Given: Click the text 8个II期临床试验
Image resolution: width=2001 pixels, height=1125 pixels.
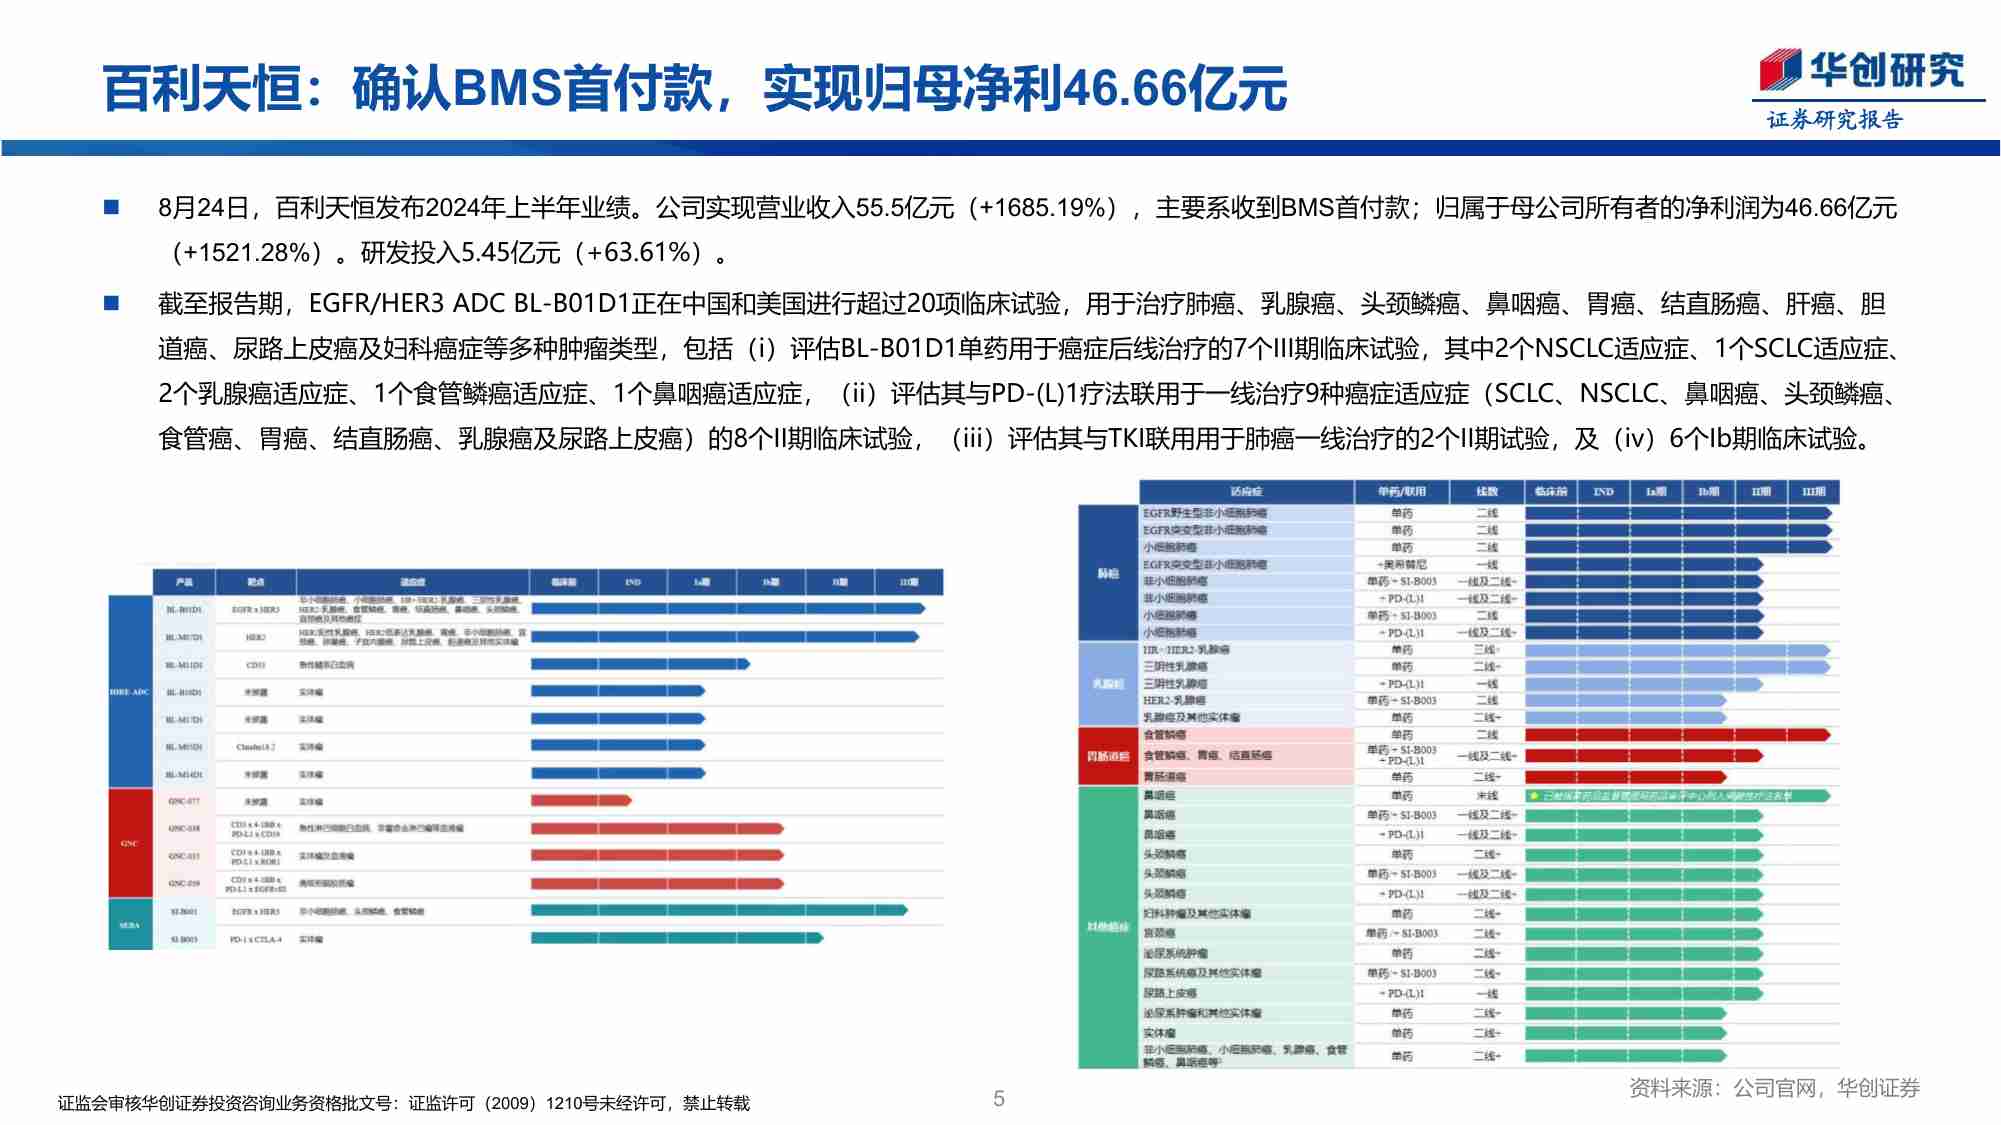Looking at the screenshot, I should (x=822, y=438).
